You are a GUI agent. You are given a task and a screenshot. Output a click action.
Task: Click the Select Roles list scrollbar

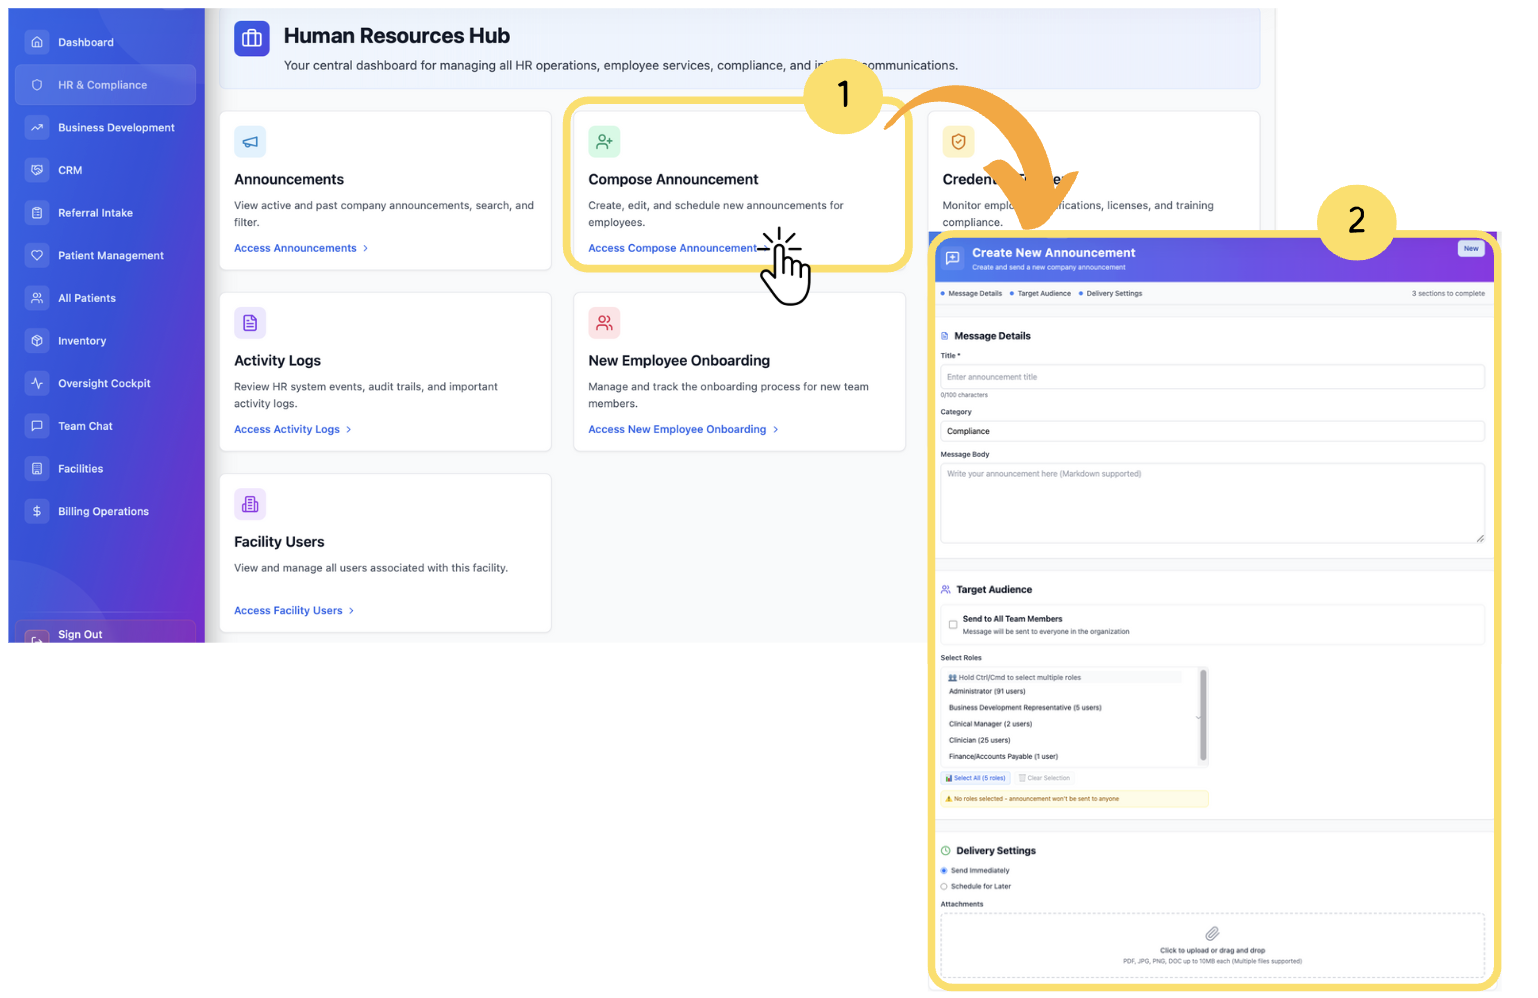1202,715
